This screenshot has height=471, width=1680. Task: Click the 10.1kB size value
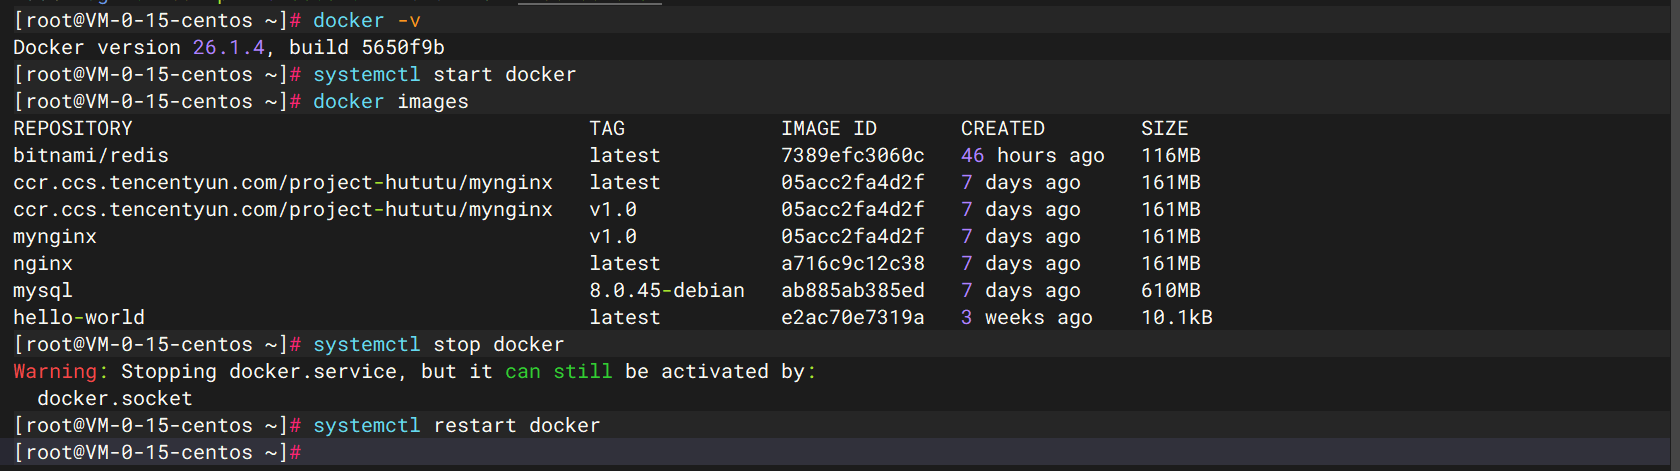tap(1177, 317)
